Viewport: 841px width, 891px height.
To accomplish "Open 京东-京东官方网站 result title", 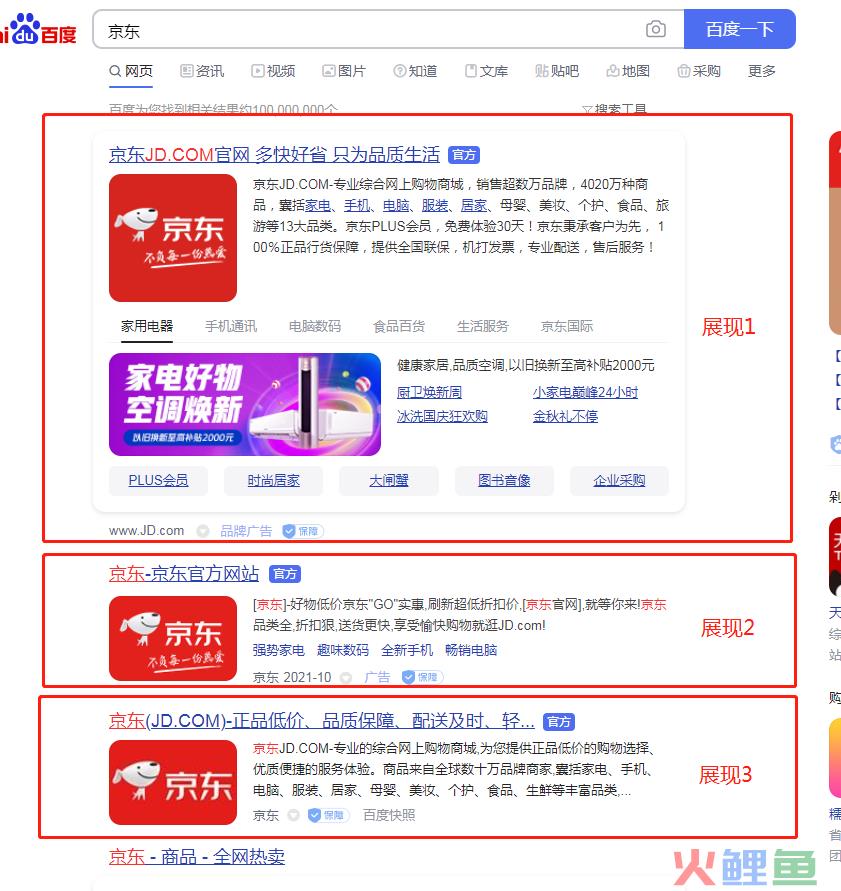I will coord(184,574).
